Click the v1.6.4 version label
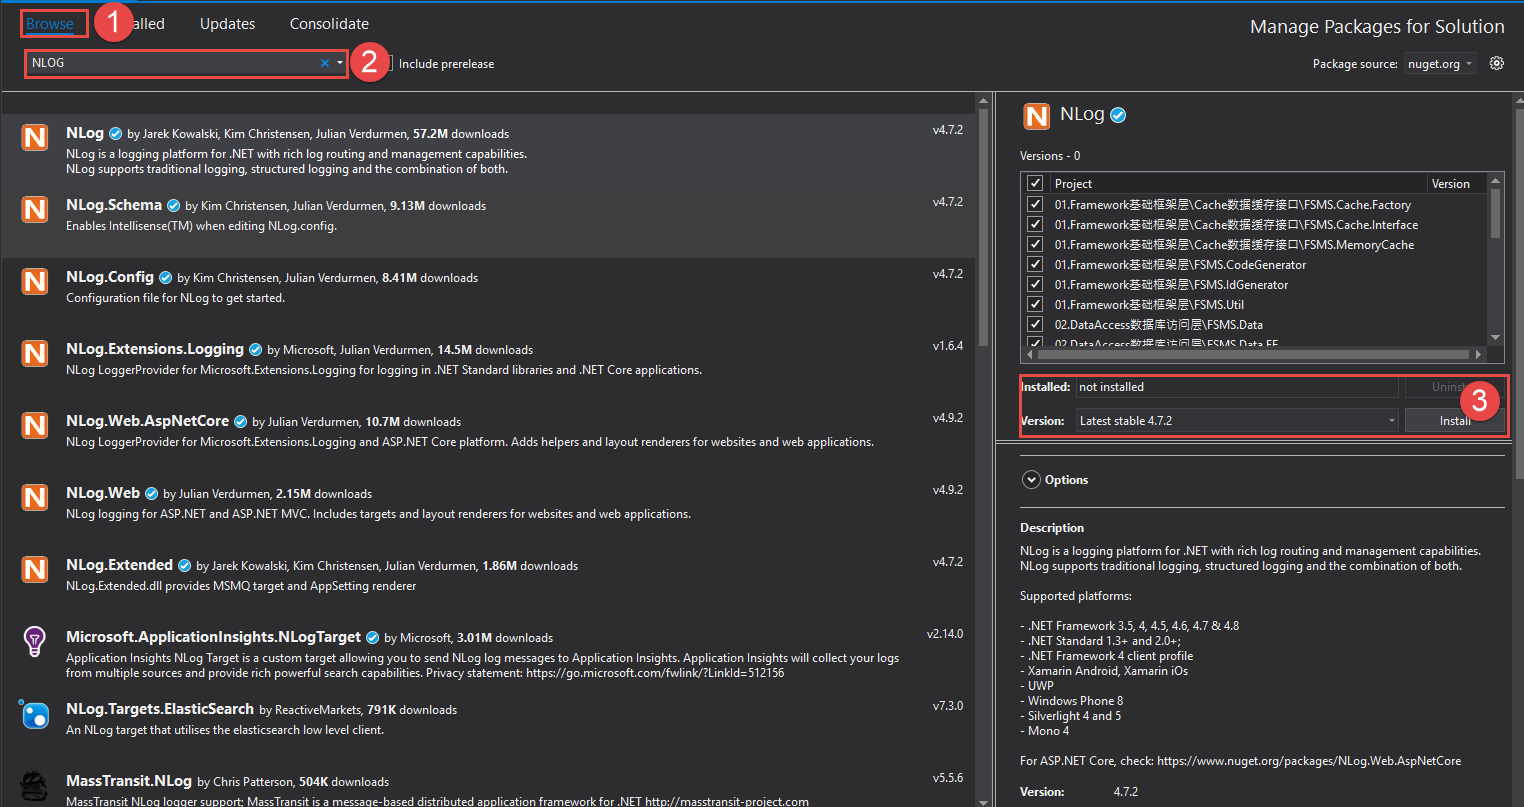Image resolution: width=1524 pixels, height=807 pixels. (x=948, y=346)
